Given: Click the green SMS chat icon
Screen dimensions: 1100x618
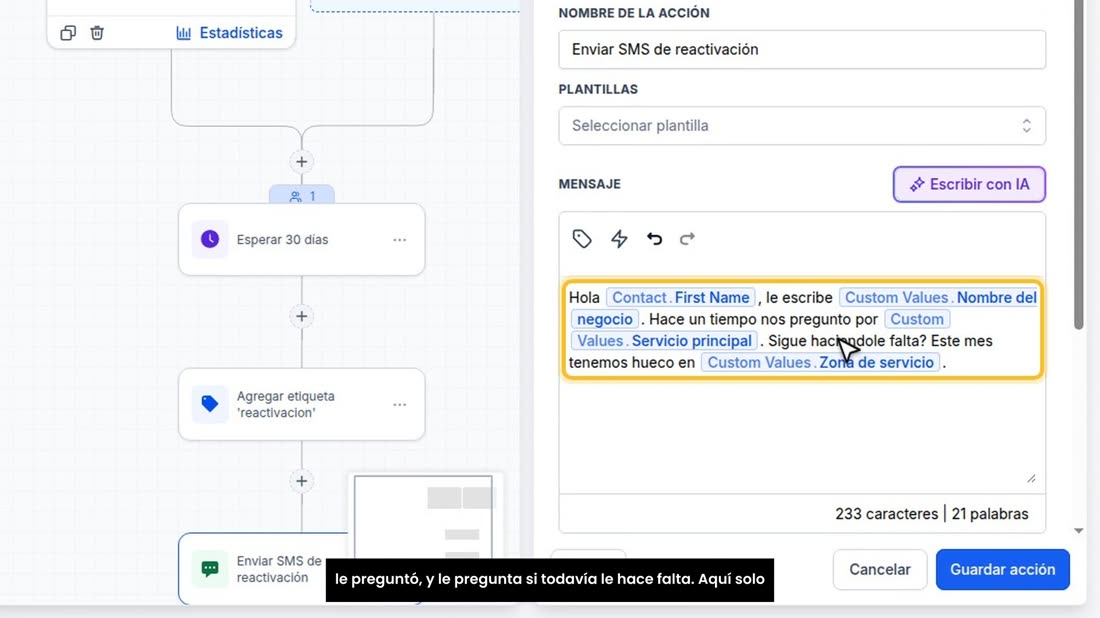Looking at the screenshot, I should pos(210,569).
